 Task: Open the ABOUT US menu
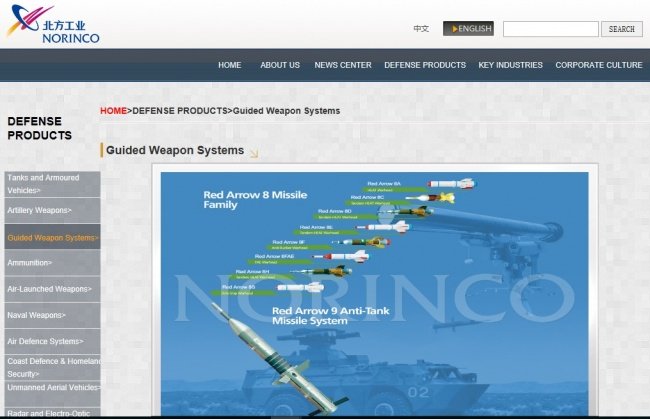(280, 65)
